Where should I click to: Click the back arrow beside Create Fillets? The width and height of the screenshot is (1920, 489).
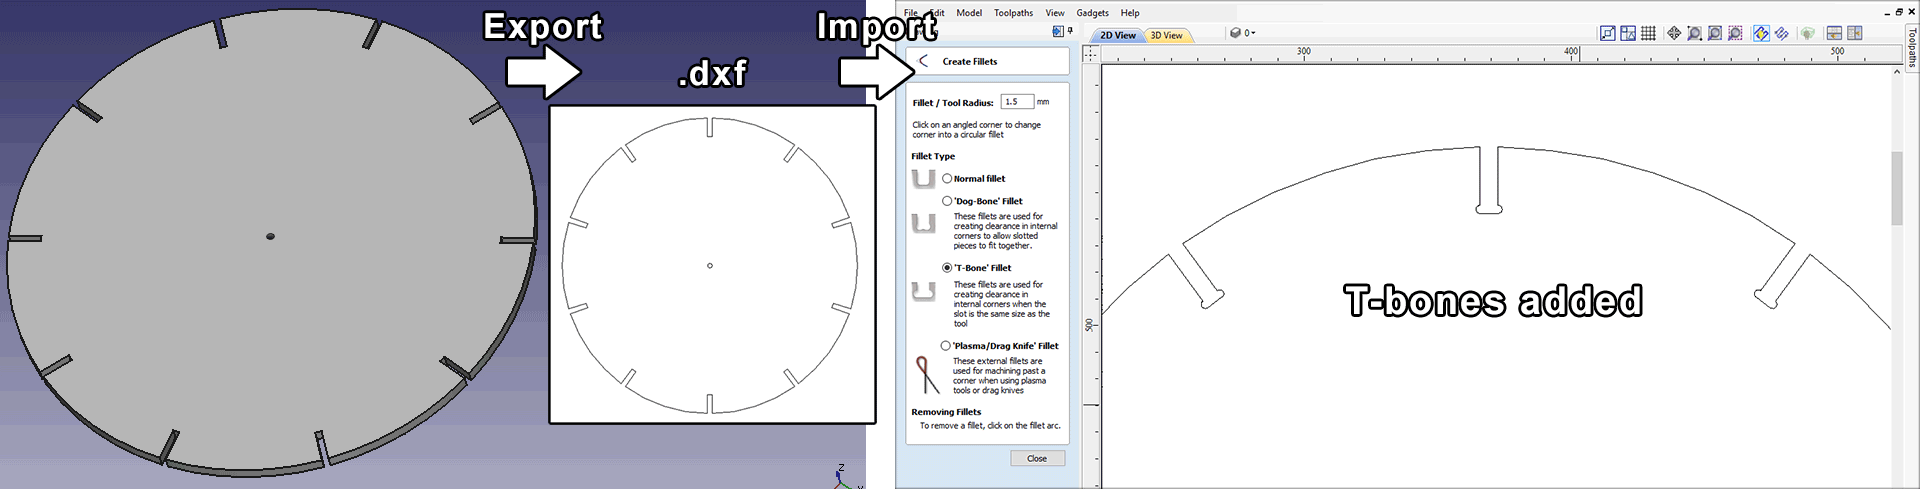coord(923,61)
